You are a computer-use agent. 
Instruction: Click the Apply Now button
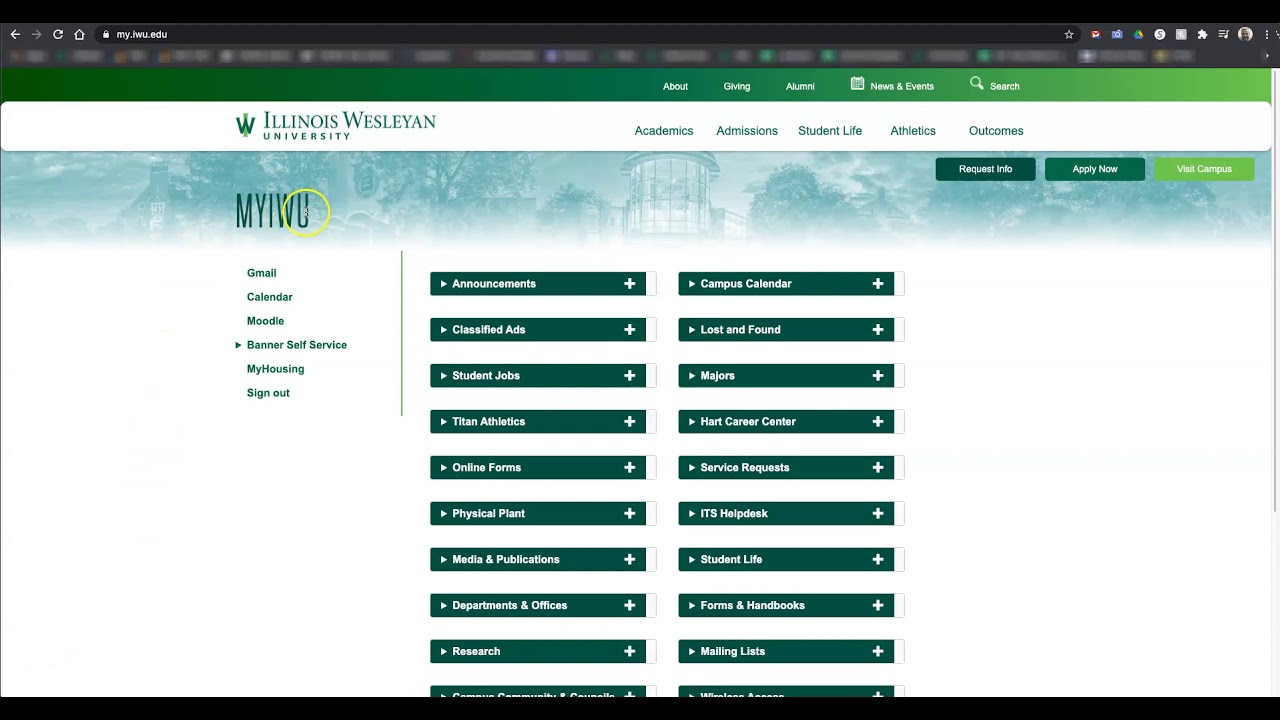pyautogui.click(x=1095, y=169)
